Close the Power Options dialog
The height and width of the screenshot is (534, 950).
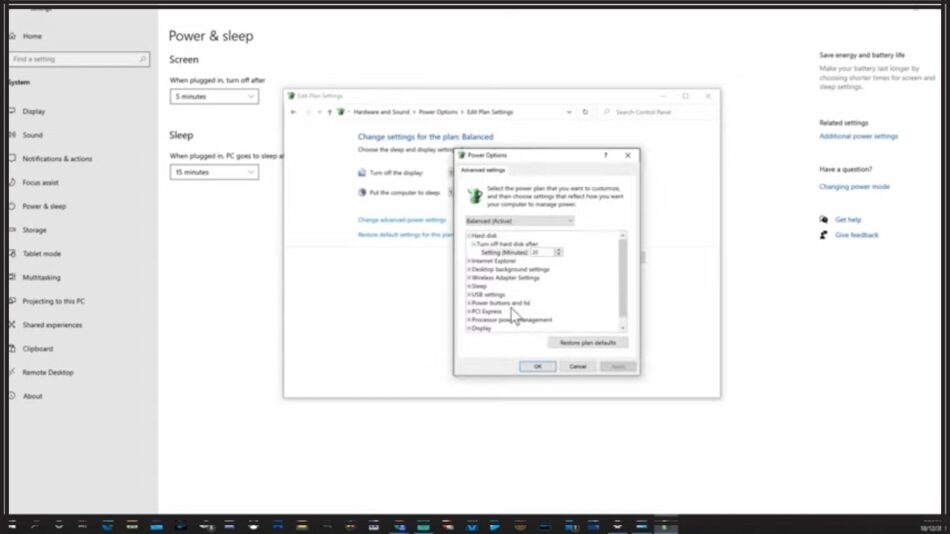point(628,155)
